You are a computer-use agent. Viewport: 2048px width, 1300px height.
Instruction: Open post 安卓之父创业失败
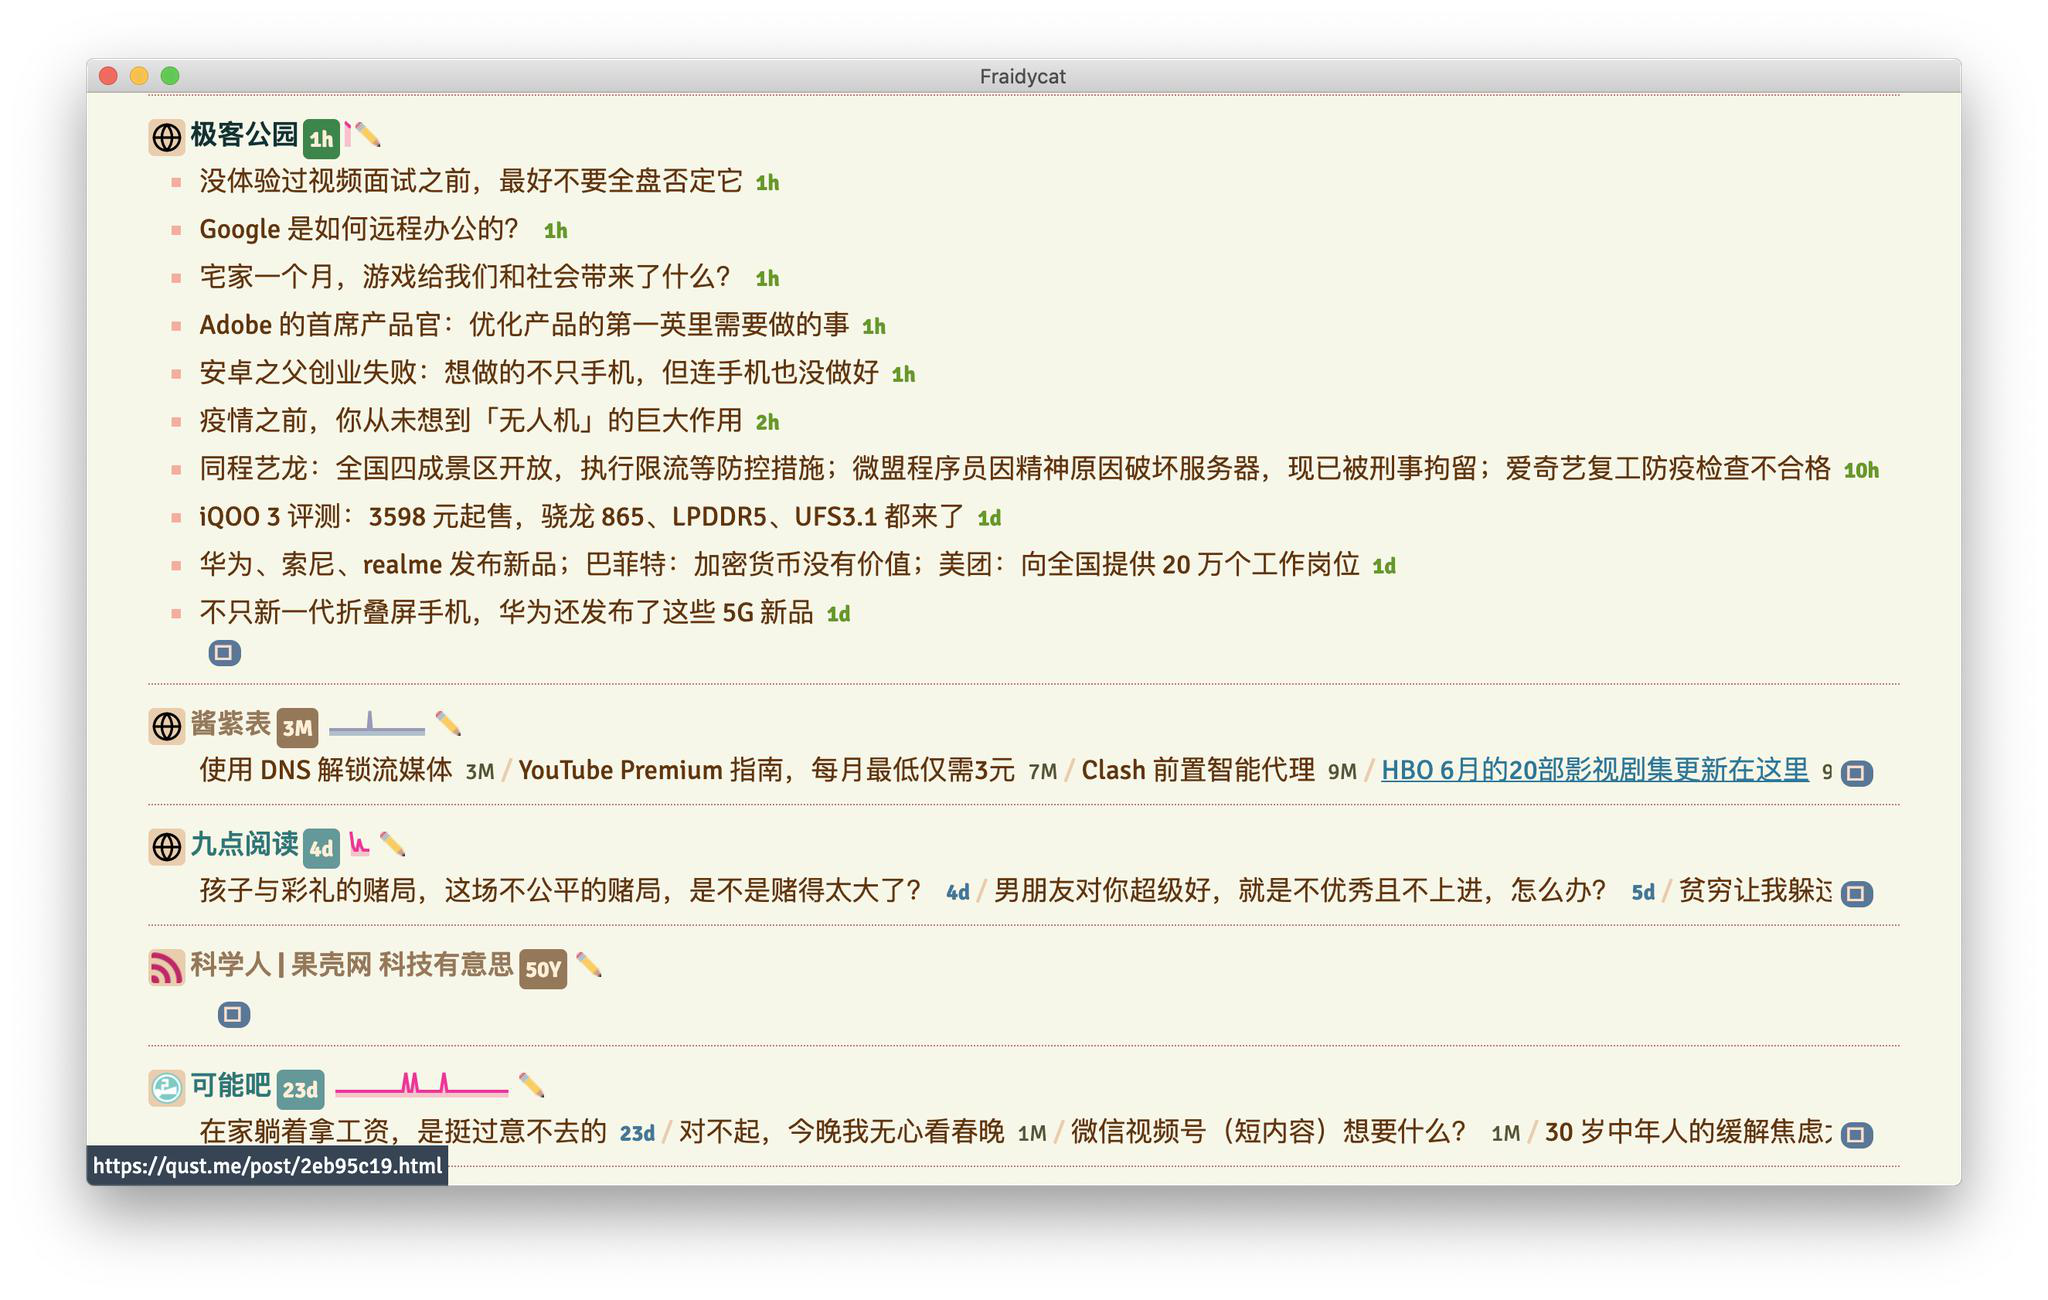539,373
